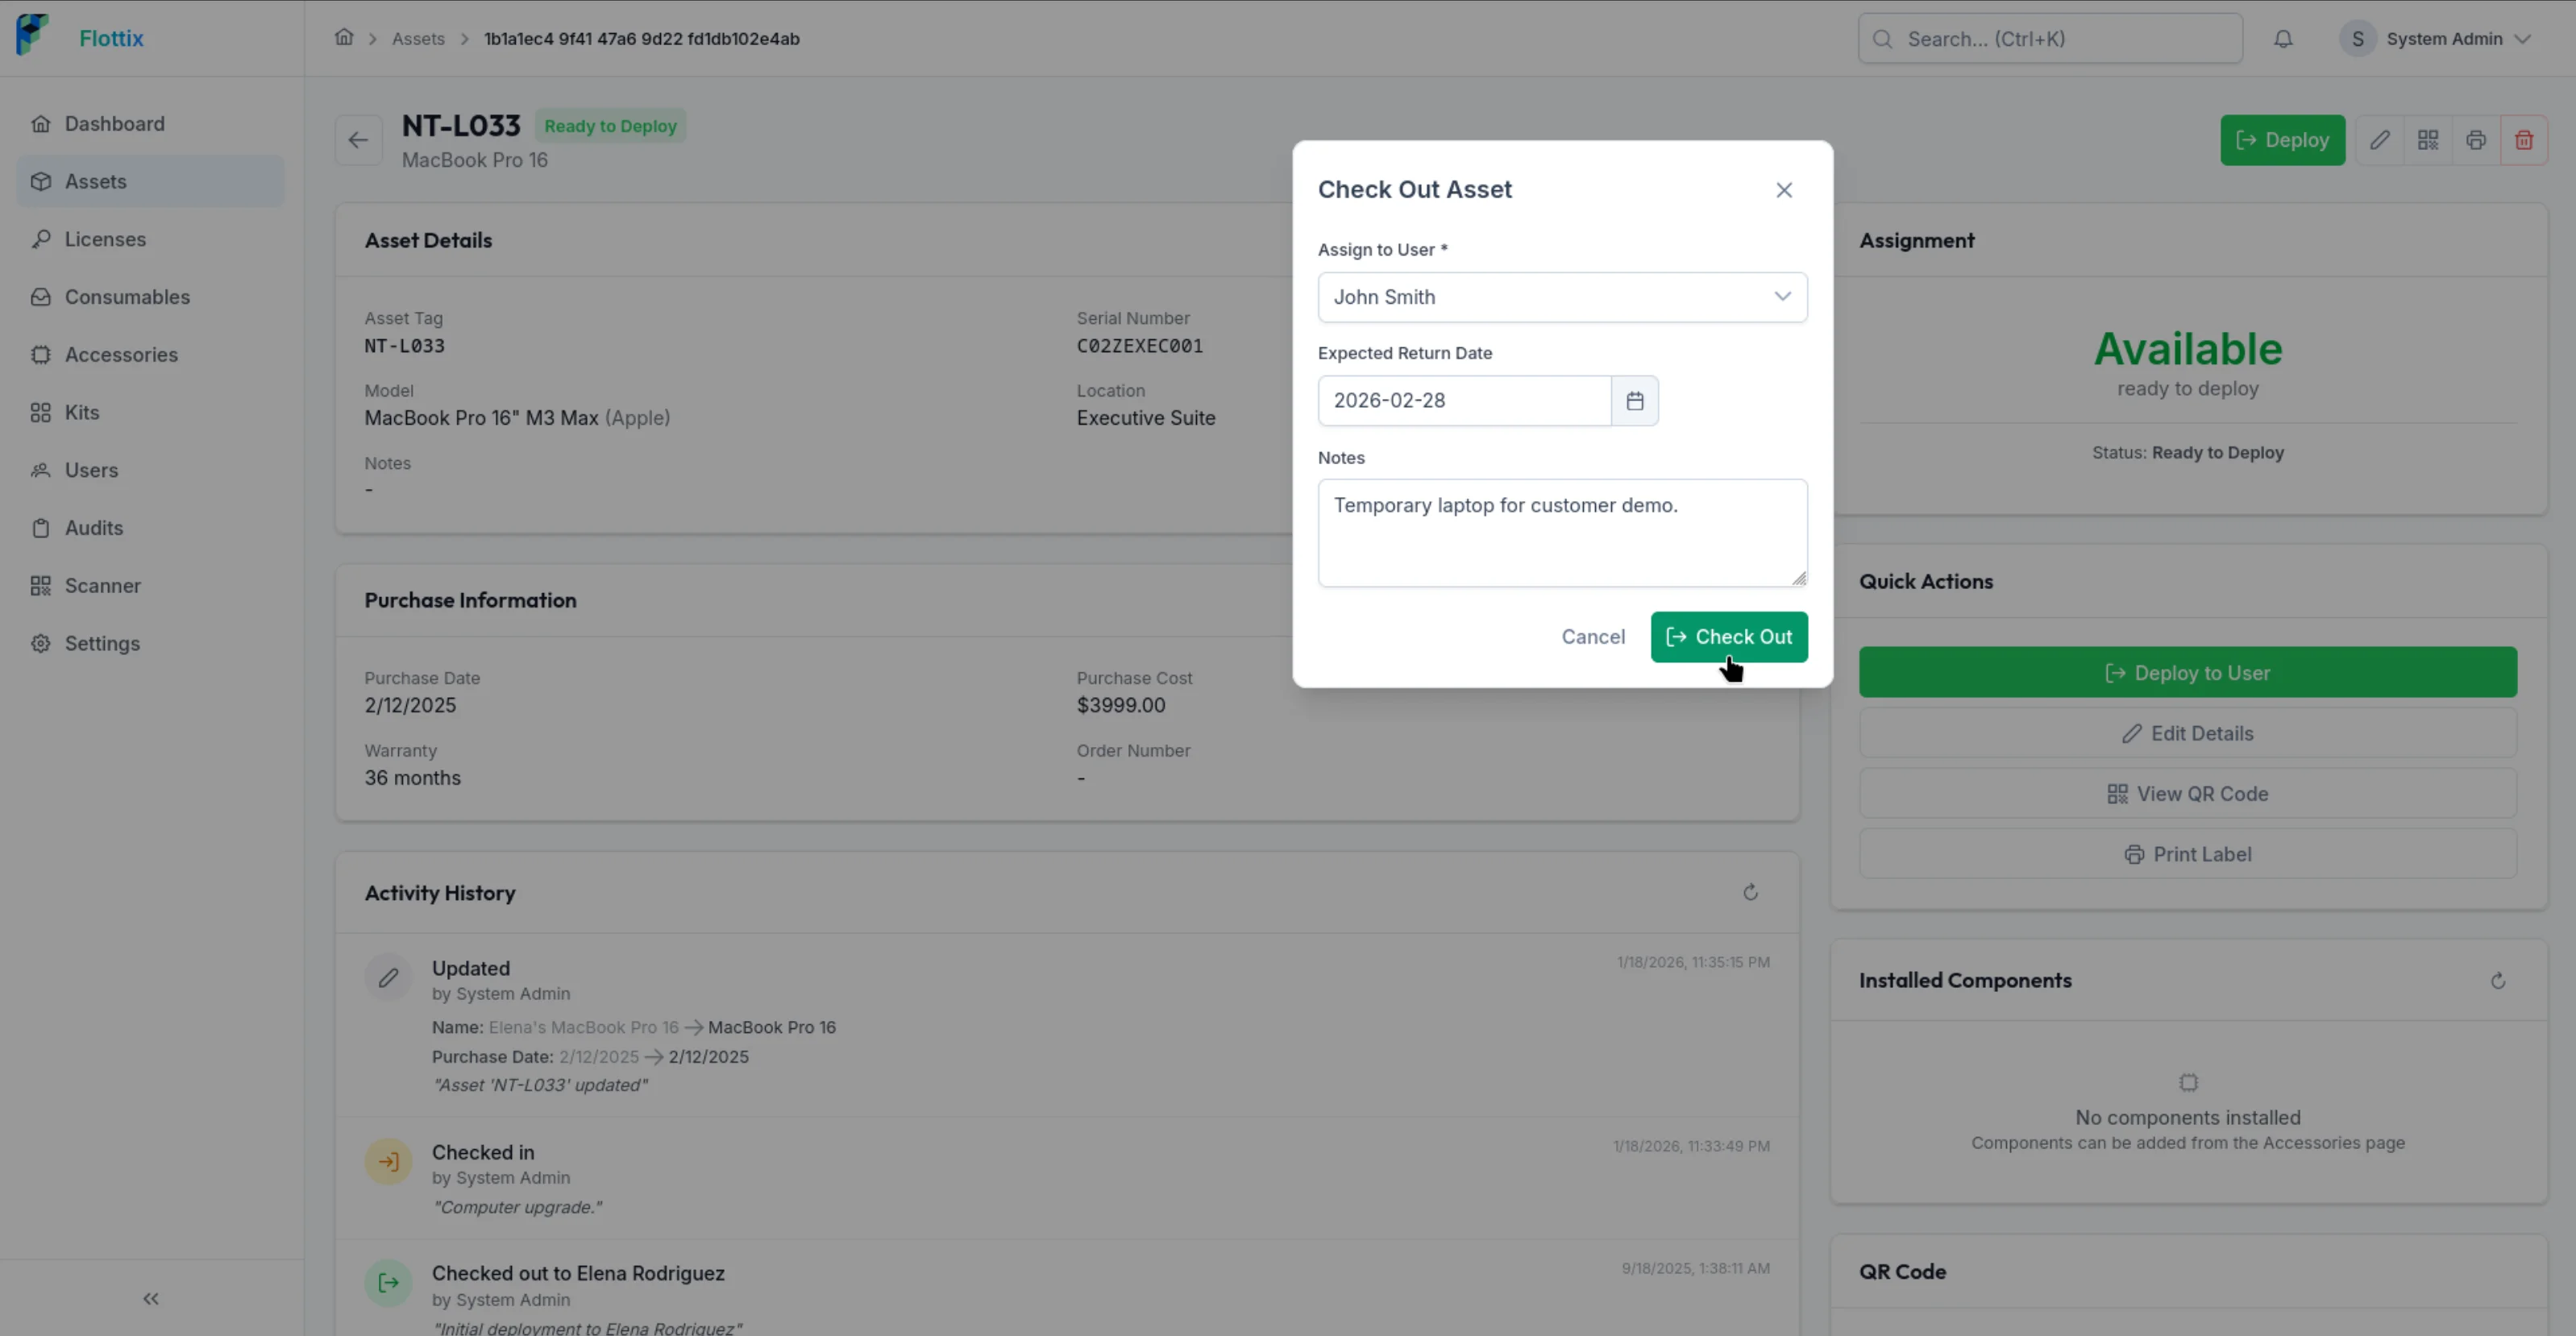
Task: Open the Assign to User dropdown
Action: 1561,297
